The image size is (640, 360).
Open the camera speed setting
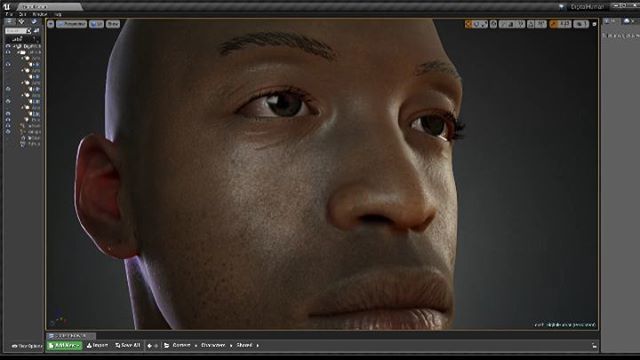click(581, 24)
